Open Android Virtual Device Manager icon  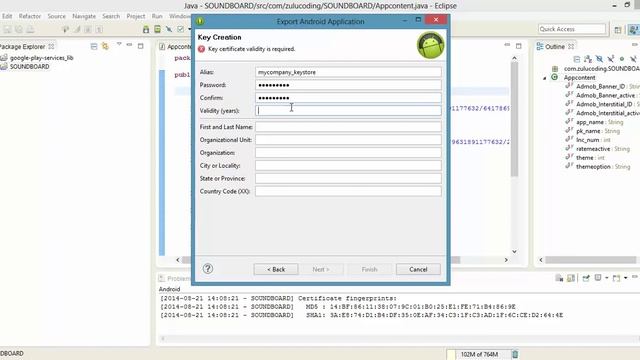(157, 29)
